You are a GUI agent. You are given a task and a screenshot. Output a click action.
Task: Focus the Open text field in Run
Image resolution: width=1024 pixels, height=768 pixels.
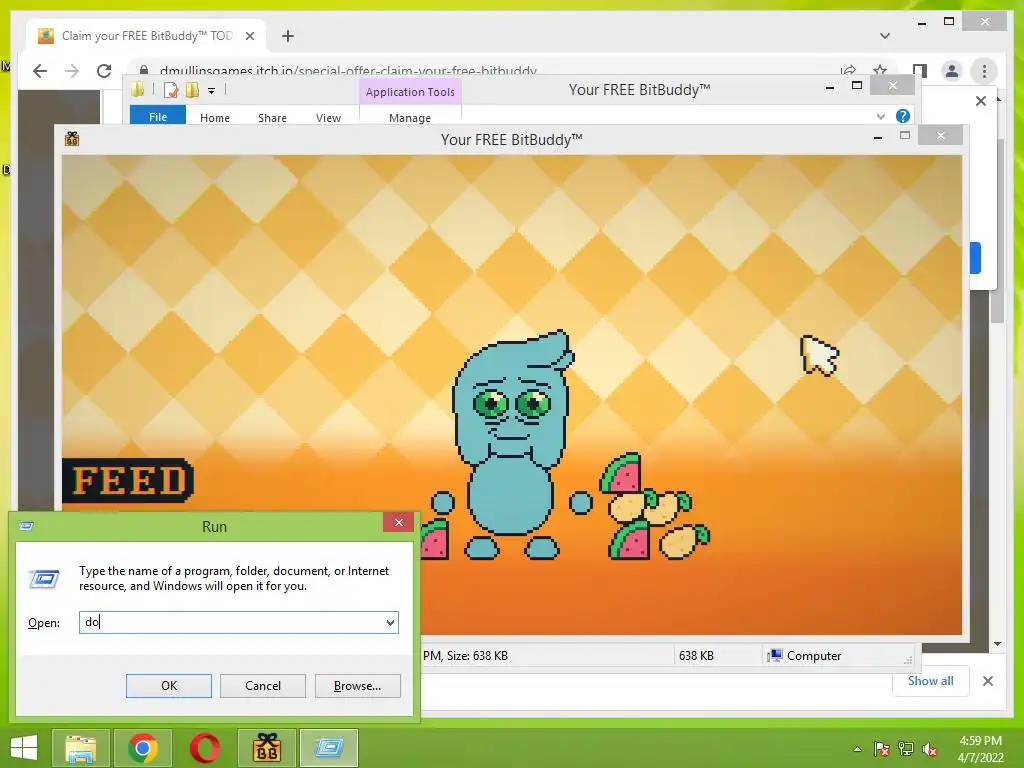point(238,622)
